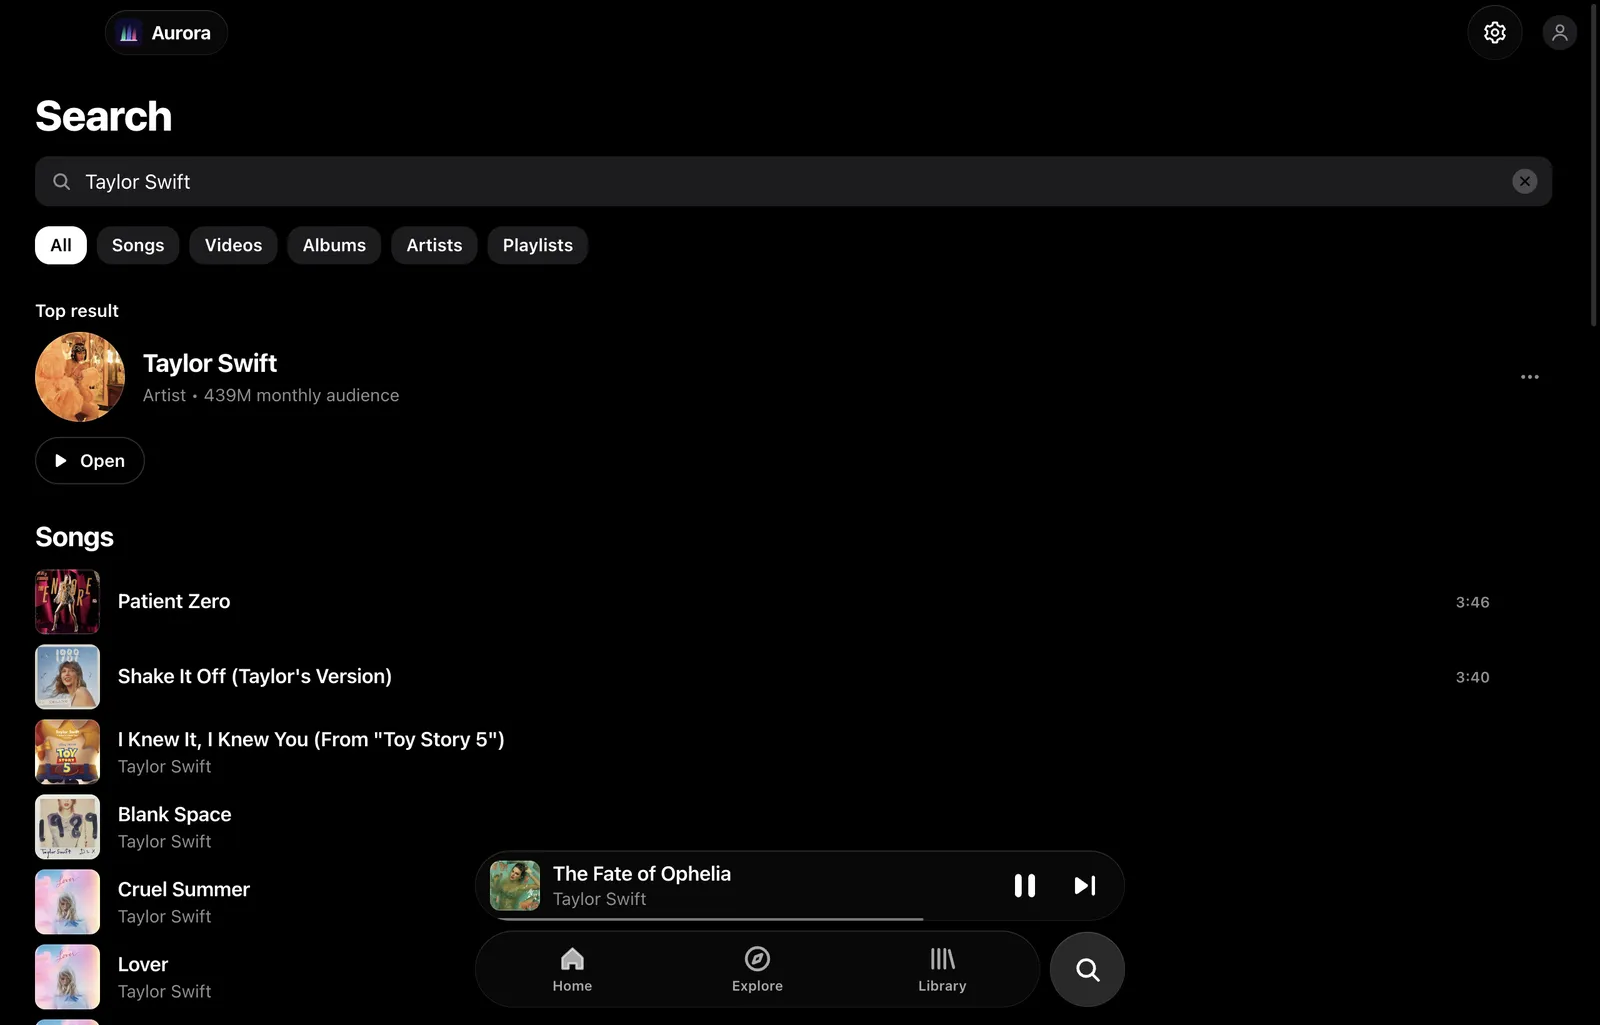
Task: Go to the Home tab
Action: (x=572, y=970)
